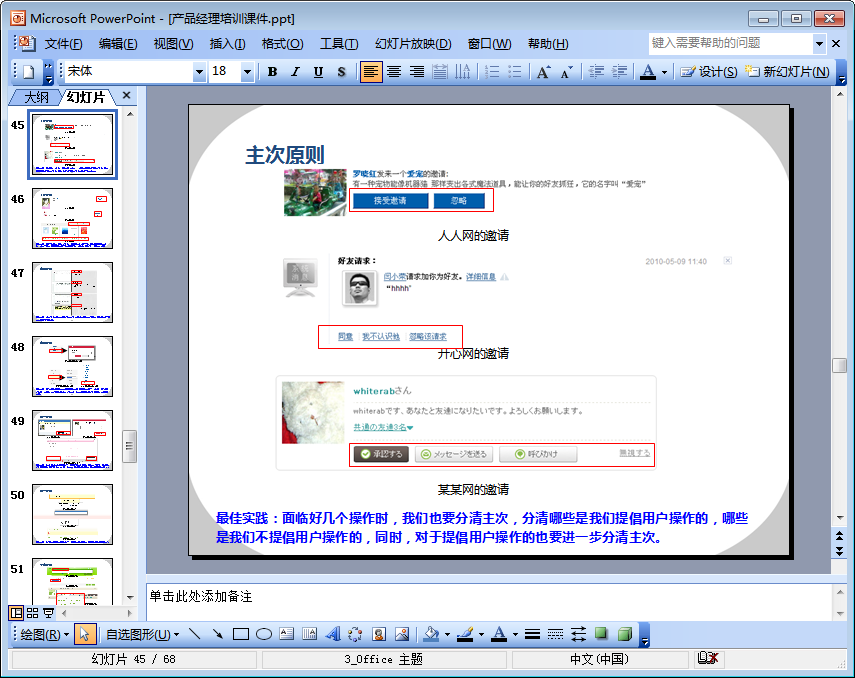The height and width of the screenshot is (678, 855).
Task: Open the 绘图 (Draw) menu
Action: click(45, 634)
